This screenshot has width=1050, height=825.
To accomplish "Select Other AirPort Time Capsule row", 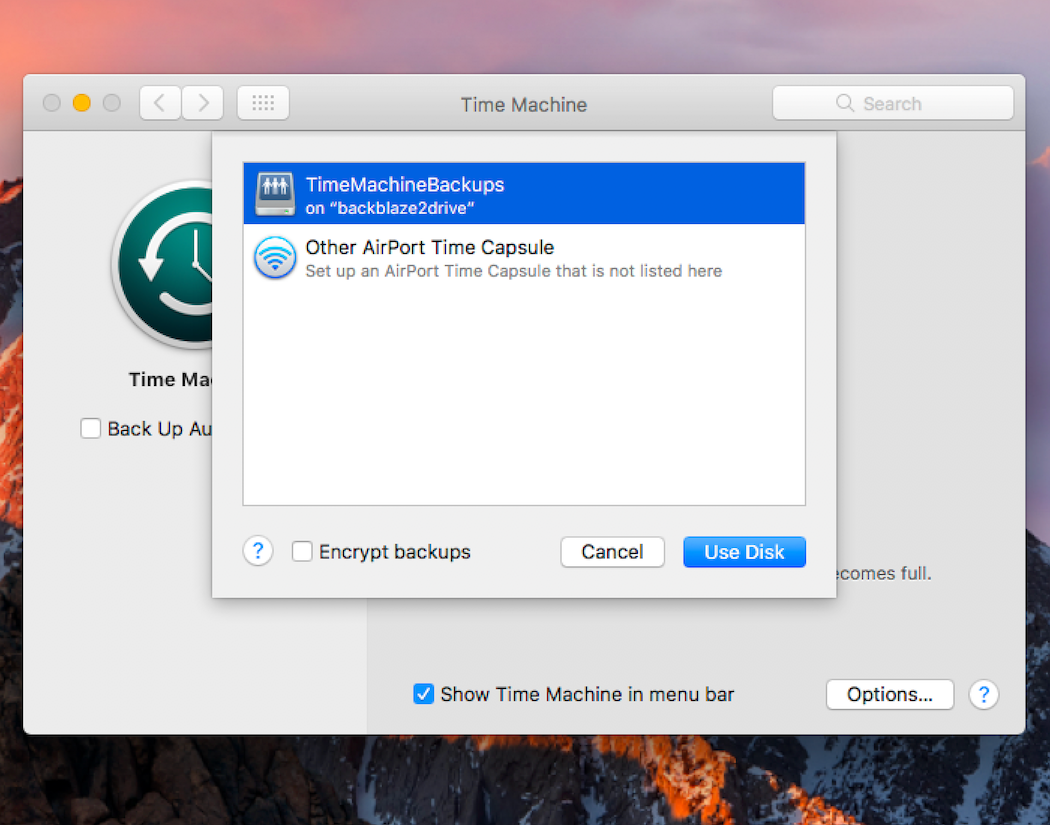I will [x=524, y=257].
